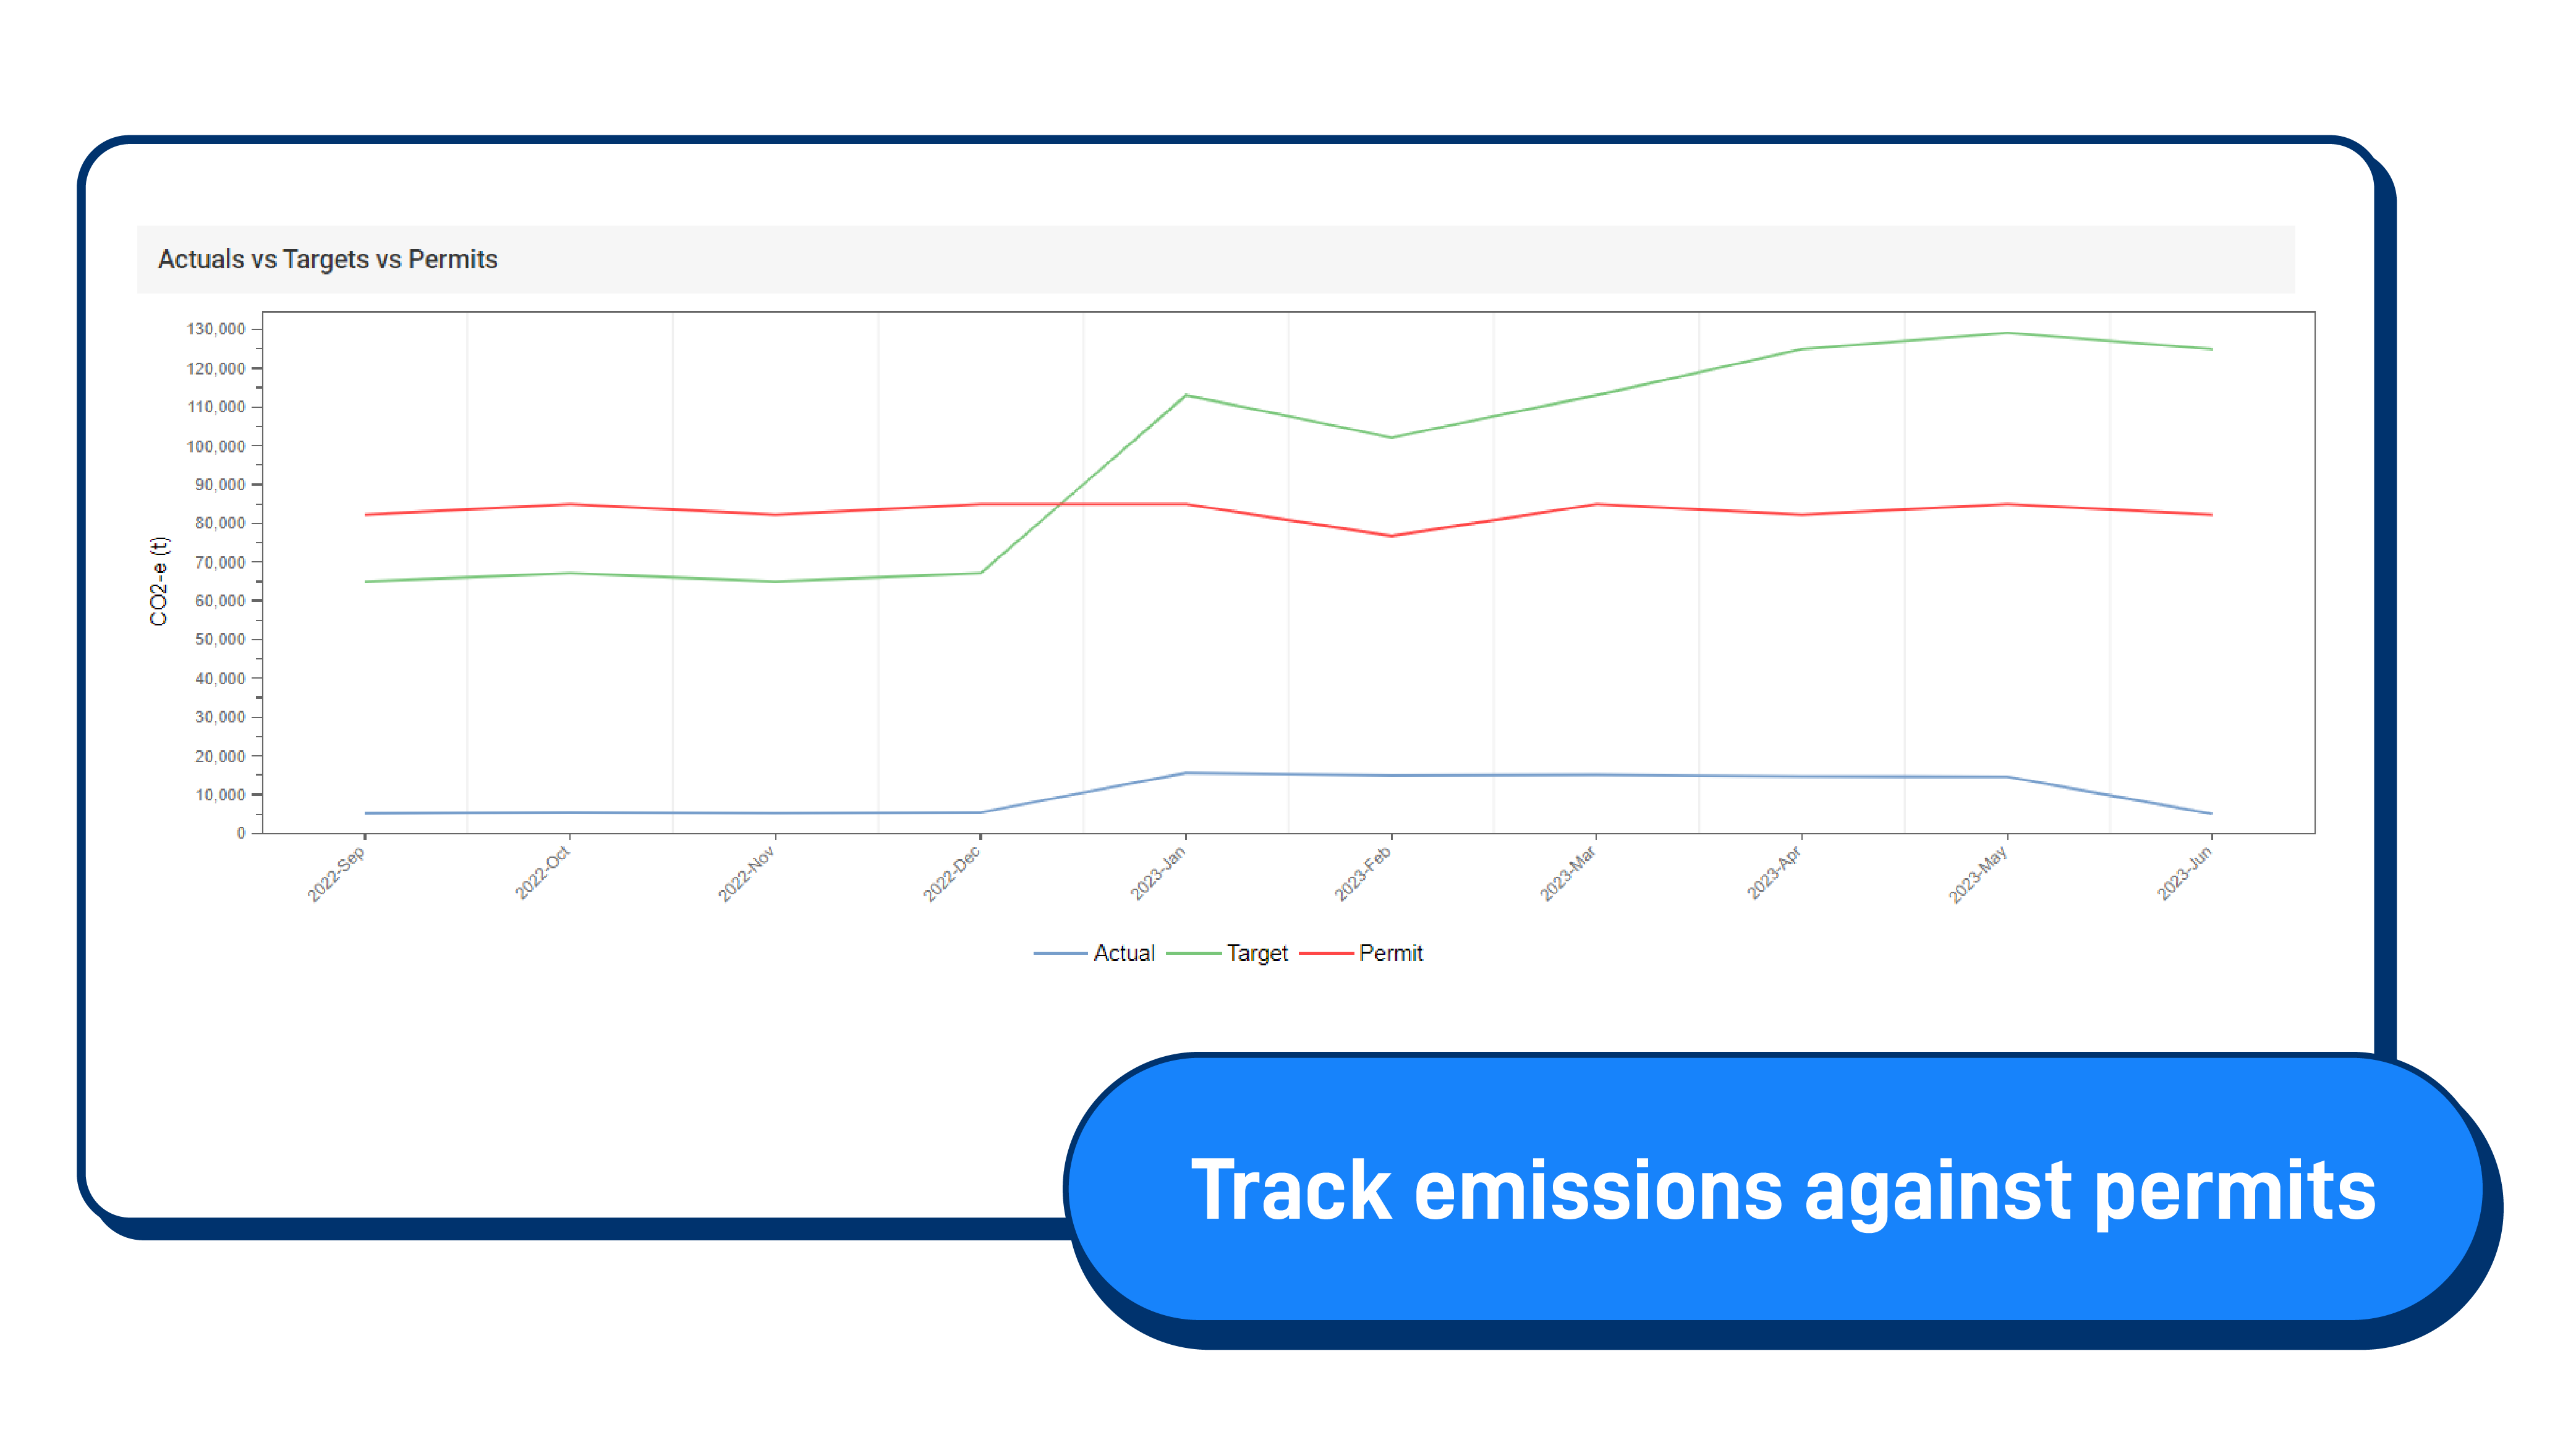This screenshot has width=2576, height=1448.
Task: Select the green Target legend line marker
Action: 1196,953
